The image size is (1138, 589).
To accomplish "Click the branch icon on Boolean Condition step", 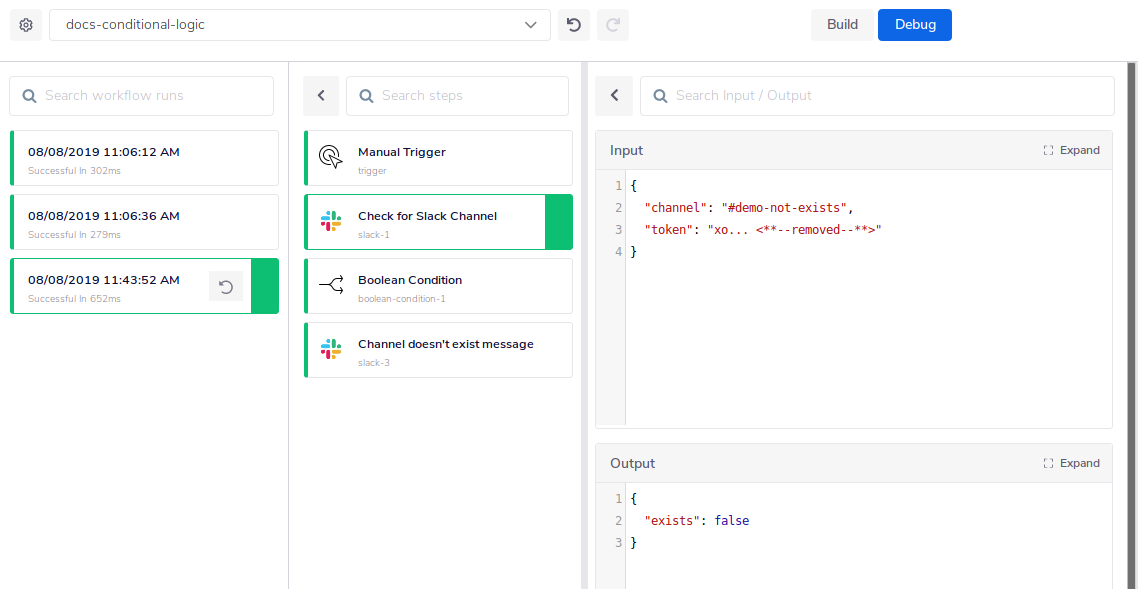I will click(x=330, y=285).
